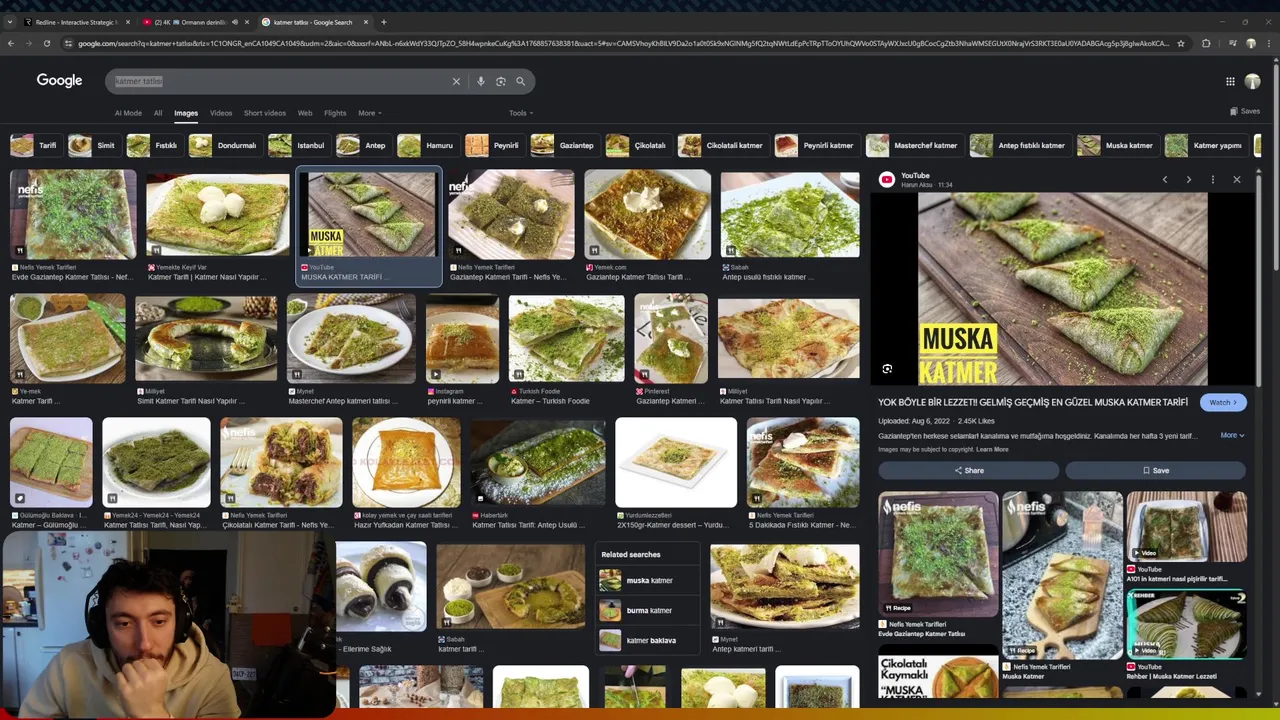This screenshot has width=1280, height=720.
Task: Mute the YouTube tab audio icon
Action: (235, 22)
